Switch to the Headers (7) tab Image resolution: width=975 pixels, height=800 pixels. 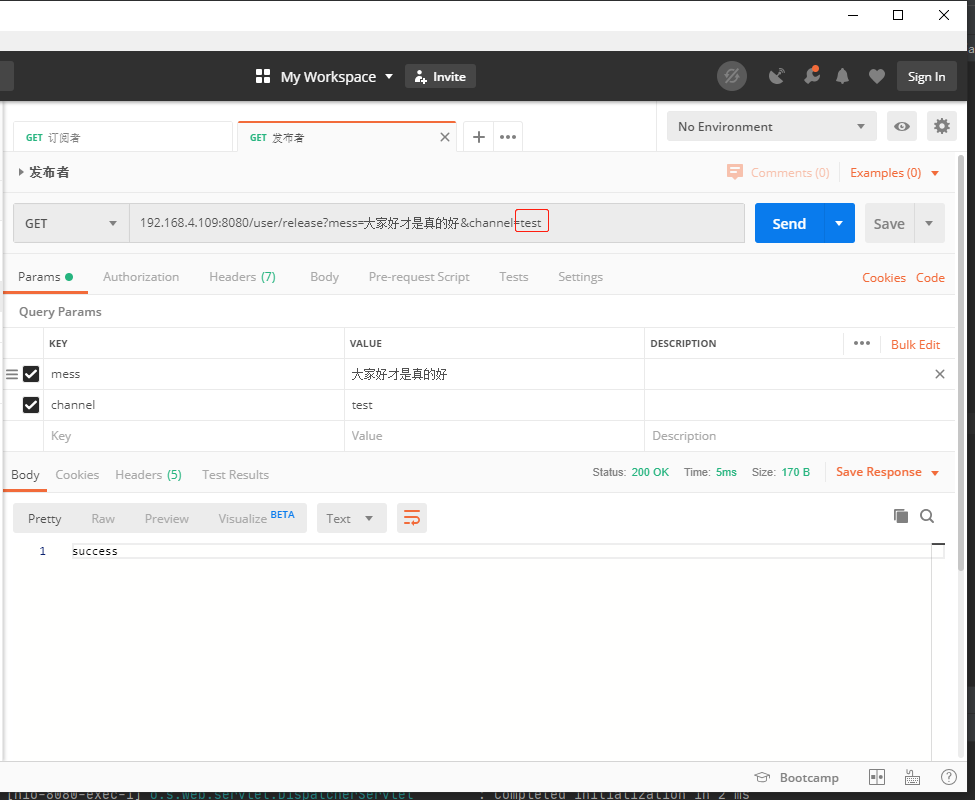[x=242, y=277]
